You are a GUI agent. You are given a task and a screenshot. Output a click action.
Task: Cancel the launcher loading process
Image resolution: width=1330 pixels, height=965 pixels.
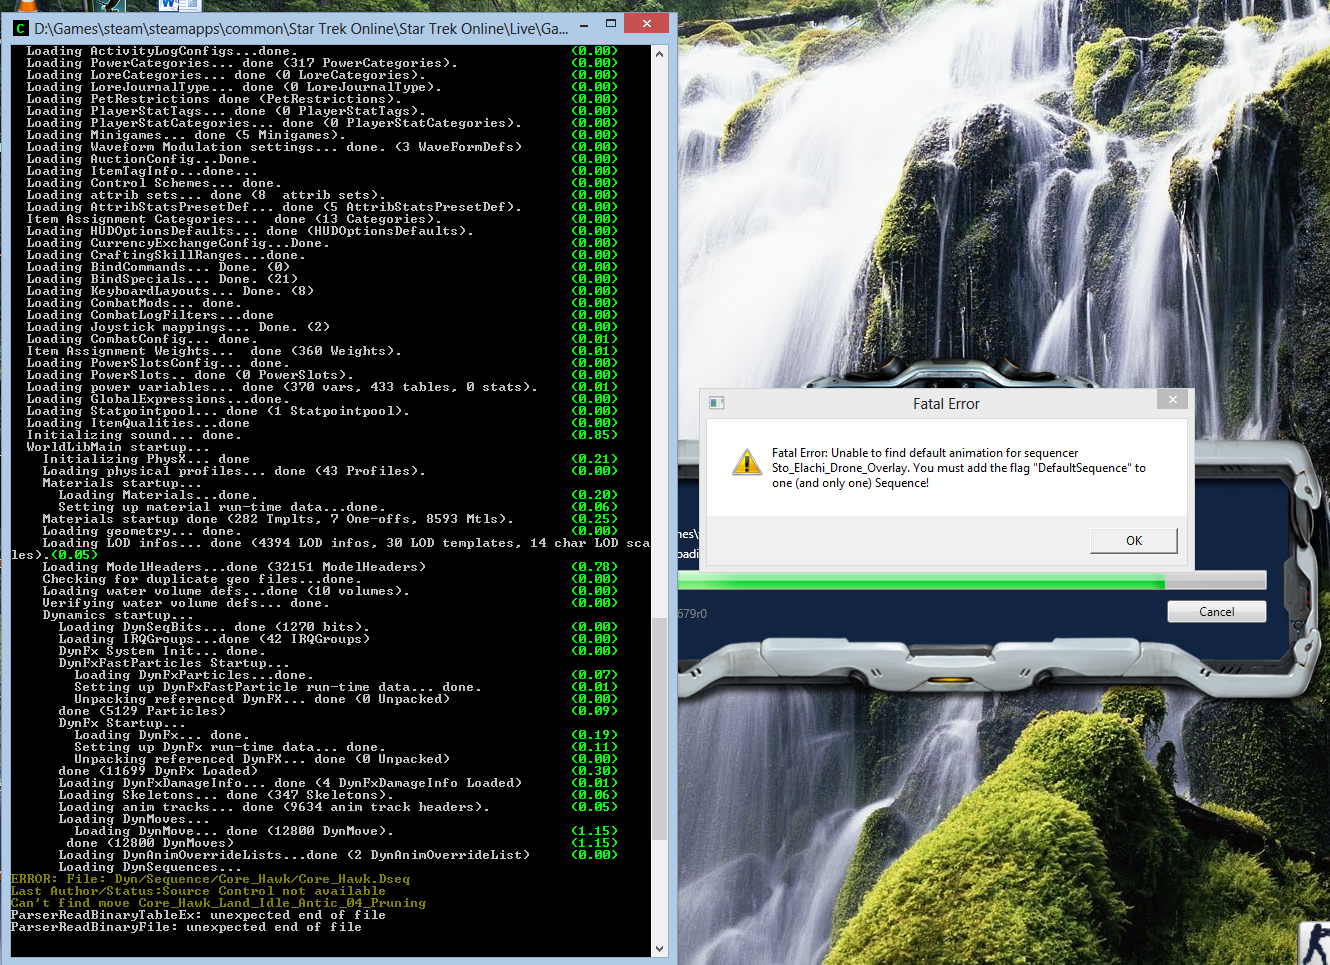pos(1216,612)
